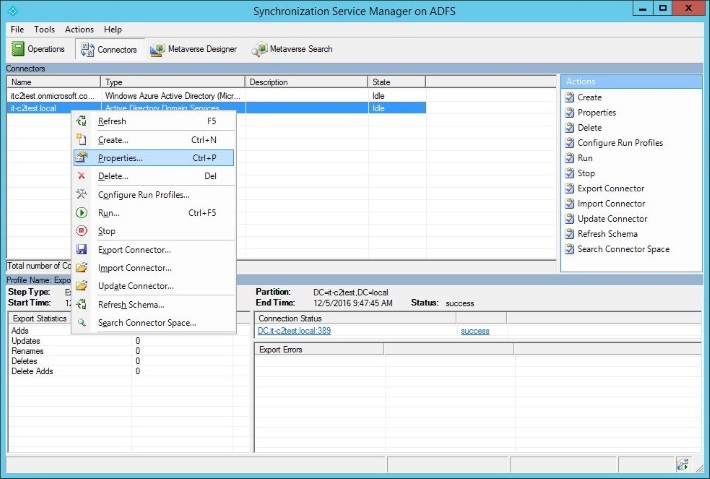Choose Search Connector Space... menu entry
Screen dimensions: 710x479
point(154,323)
